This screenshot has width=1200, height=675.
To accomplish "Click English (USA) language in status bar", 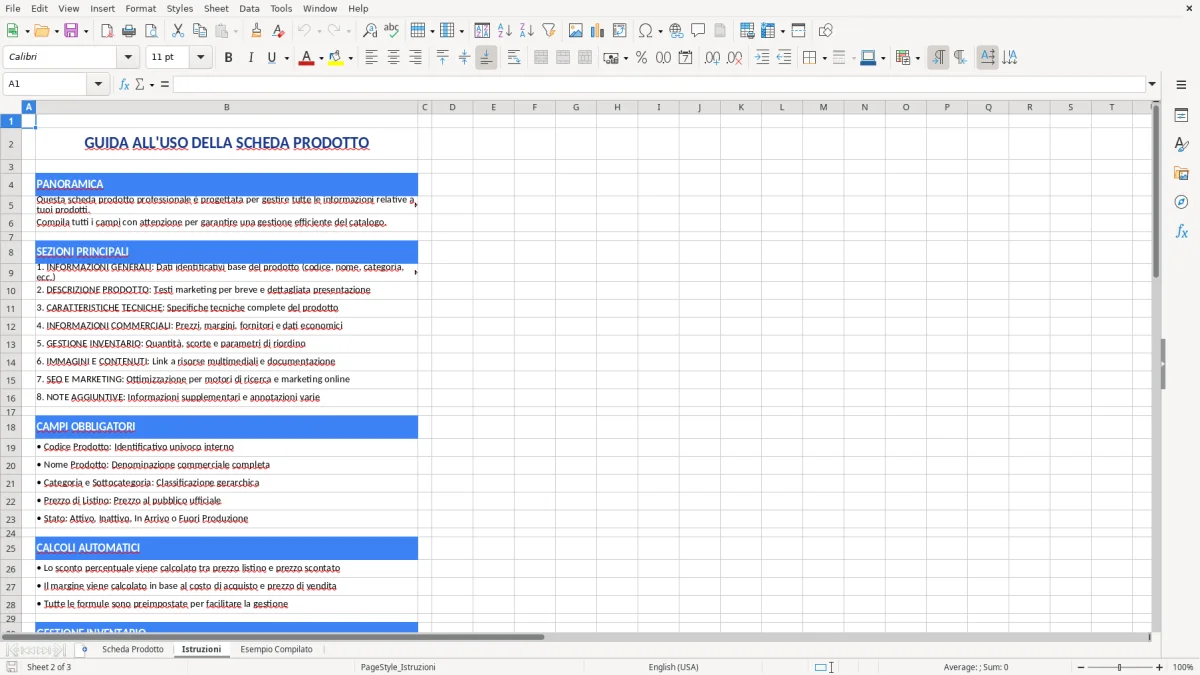I will [674, 667].
